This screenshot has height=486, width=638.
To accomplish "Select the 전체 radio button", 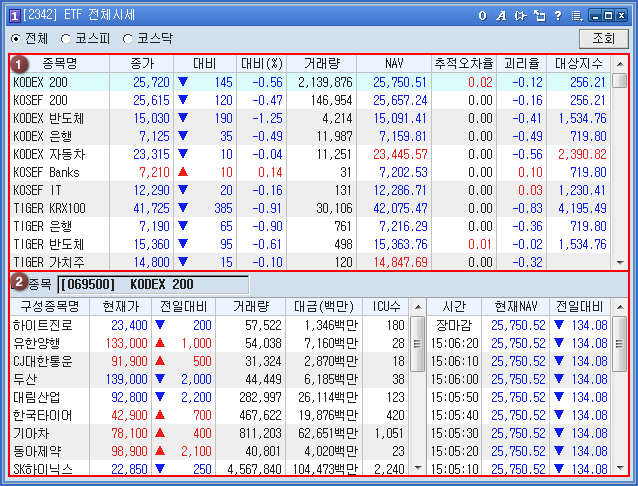I will click(16, 39).
